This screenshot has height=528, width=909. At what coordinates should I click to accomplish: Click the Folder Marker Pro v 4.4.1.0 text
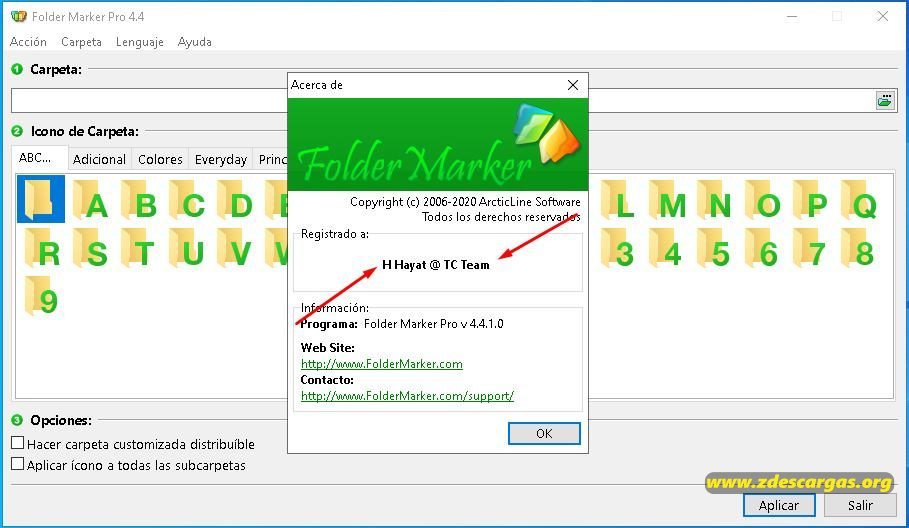point(434,324)
